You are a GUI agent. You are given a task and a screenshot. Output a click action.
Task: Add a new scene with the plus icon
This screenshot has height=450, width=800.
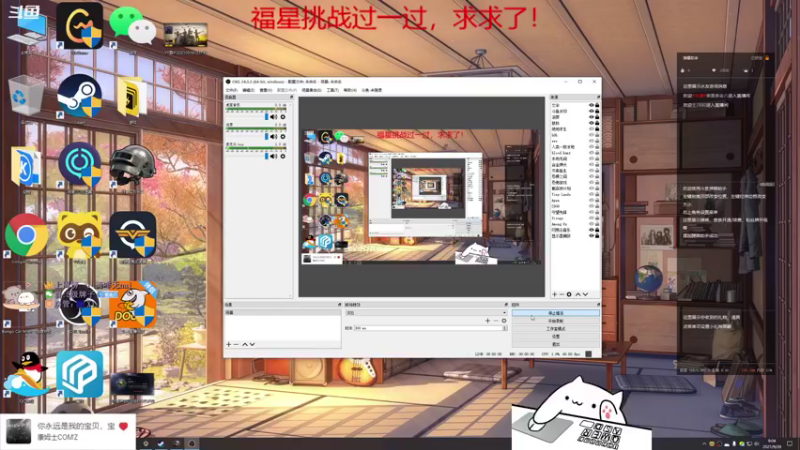(229, 344)
